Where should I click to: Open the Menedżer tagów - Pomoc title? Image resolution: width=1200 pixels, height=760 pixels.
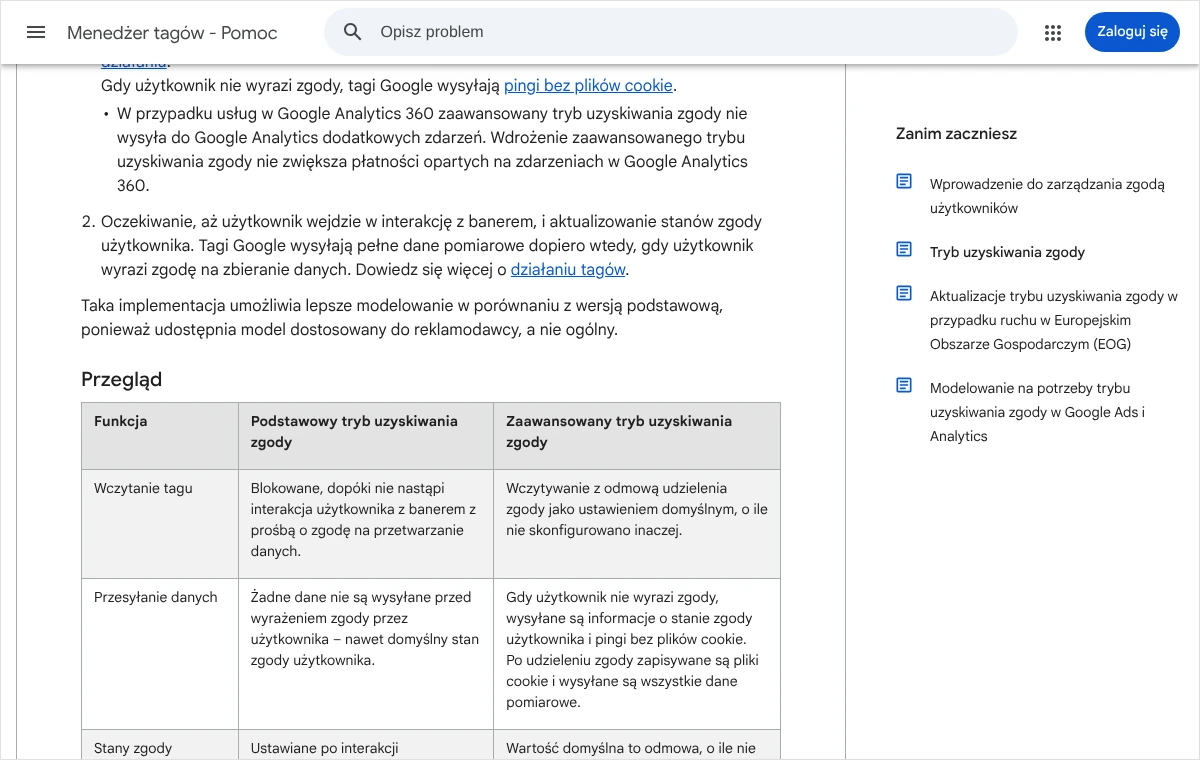(172, 33)
